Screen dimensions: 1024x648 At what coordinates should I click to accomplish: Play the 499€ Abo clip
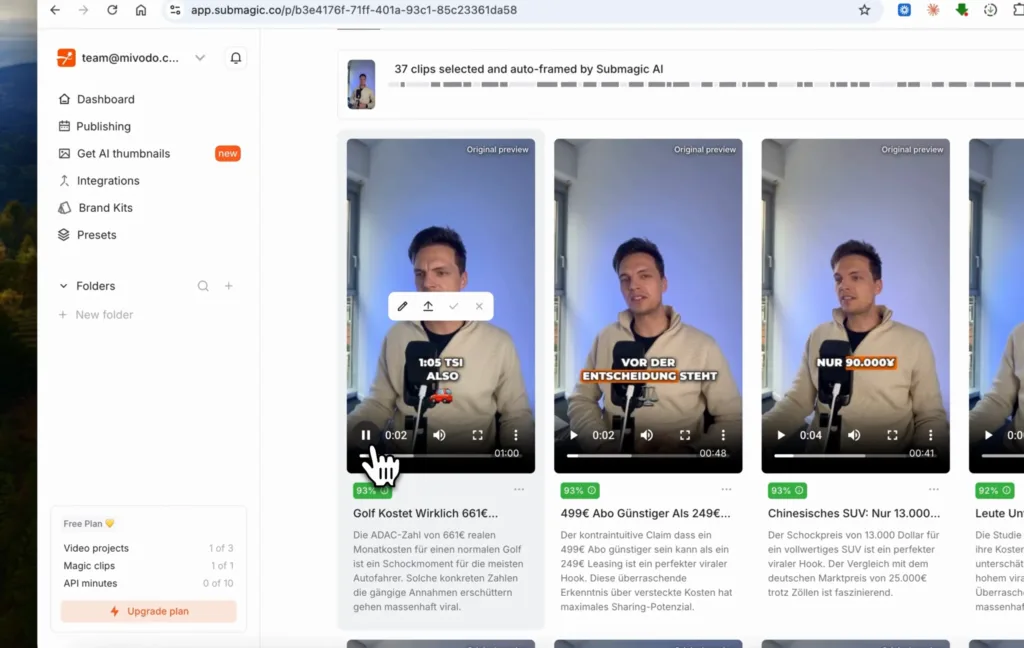573,435
